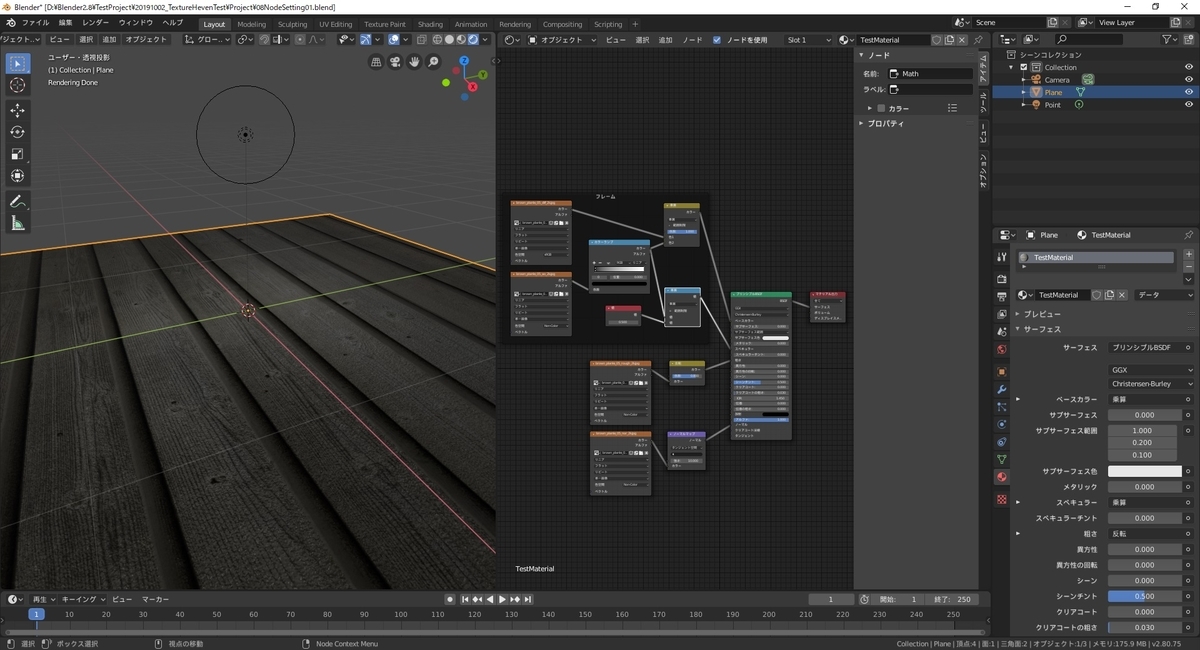The image size is (1200, 650).
Task: Toggle camera view in viewport navigation
Action: tap(395, 62)
